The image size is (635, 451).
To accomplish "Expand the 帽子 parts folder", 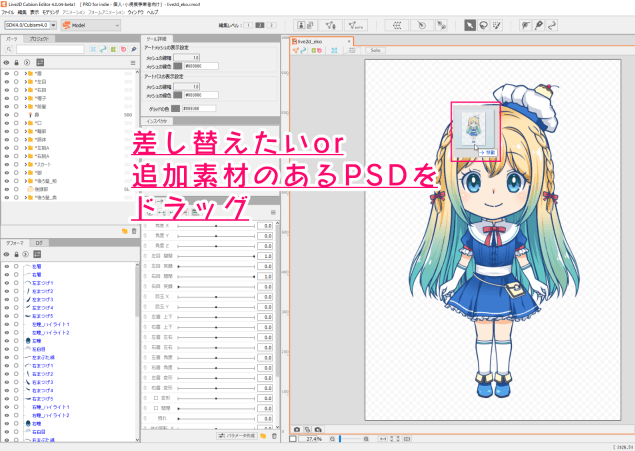I will (26, 98).
